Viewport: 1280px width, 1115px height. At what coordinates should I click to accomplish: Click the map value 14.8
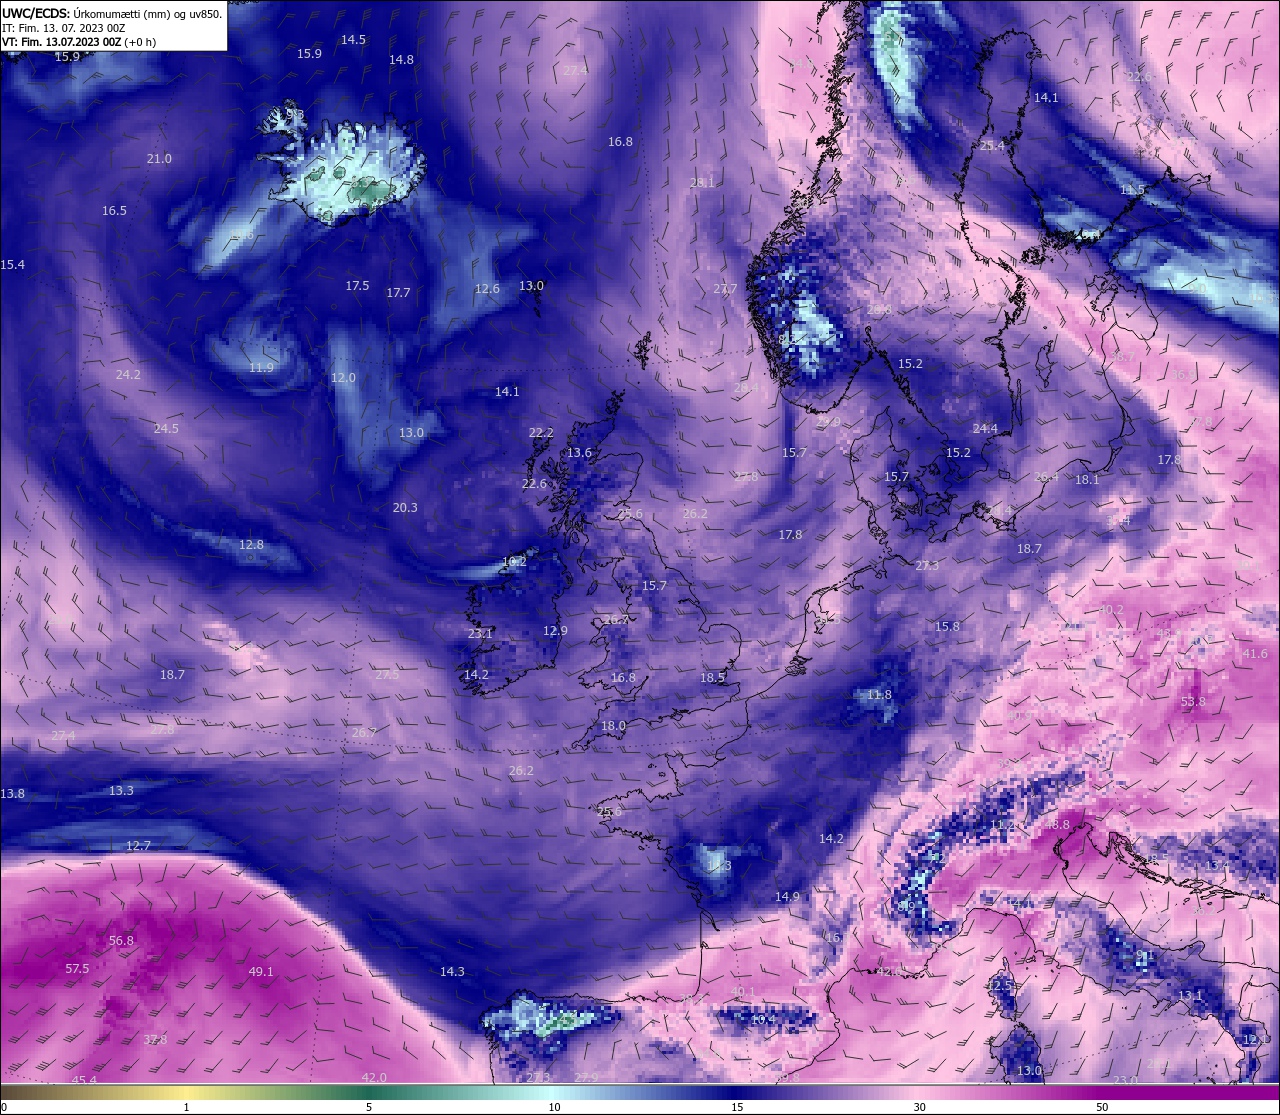coord(401,60)
